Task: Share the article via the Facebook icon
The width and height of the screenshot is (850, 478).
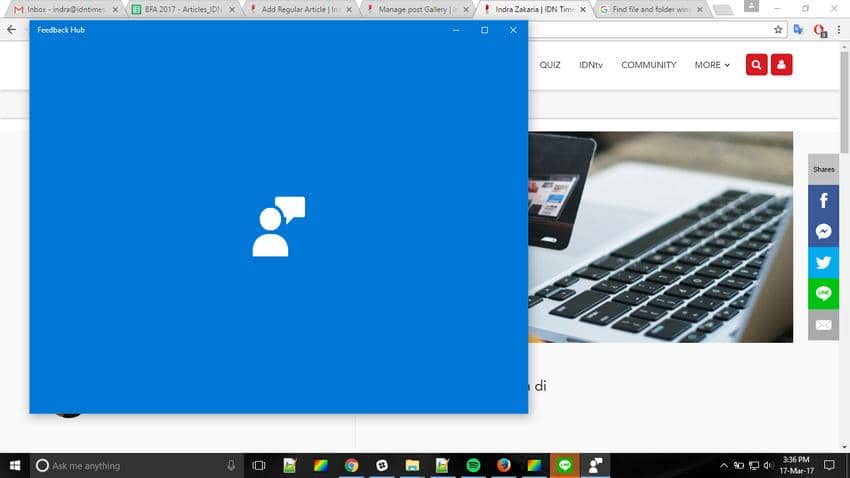Action: (823, 201)
